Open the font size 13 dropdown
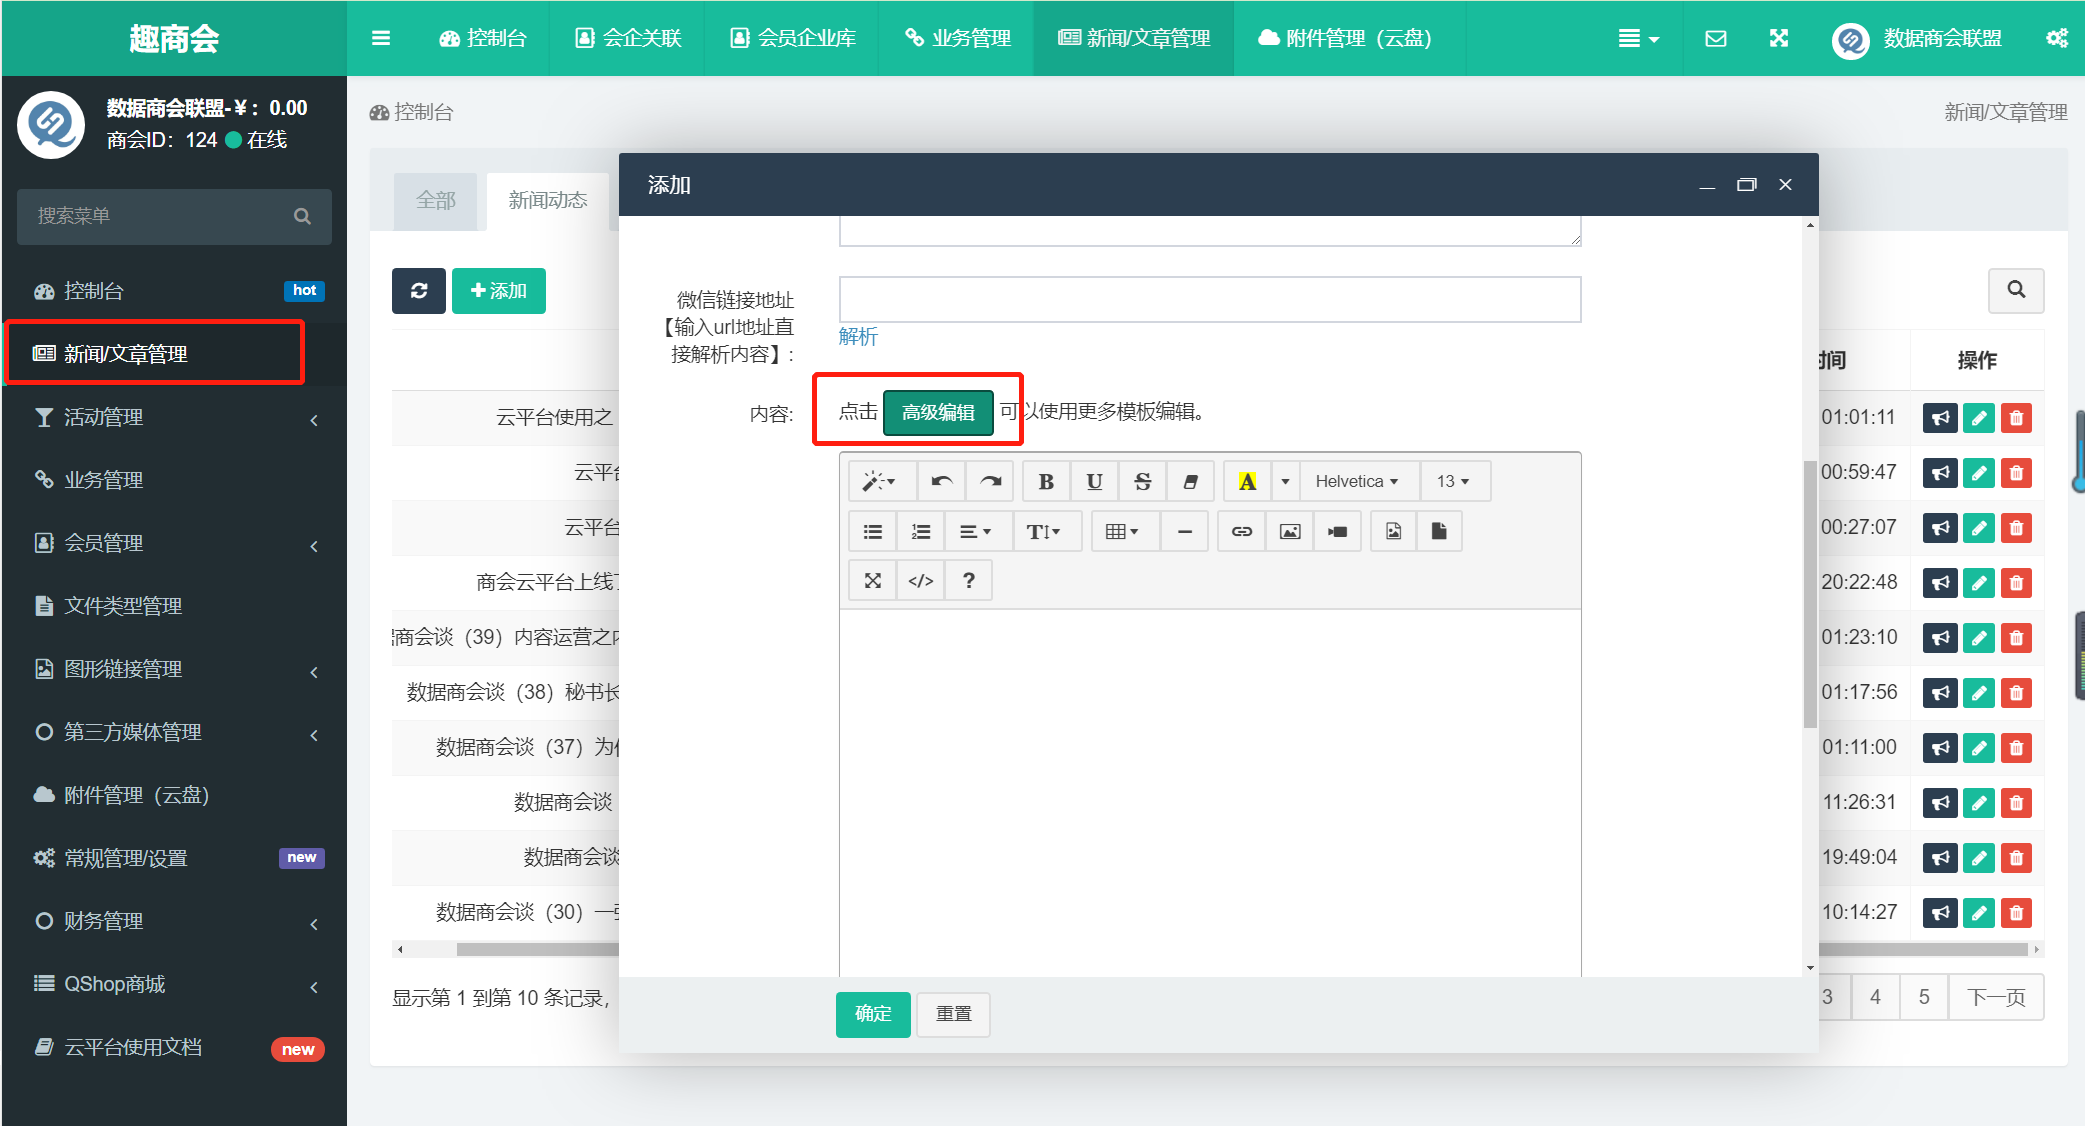The height and width of the screenshot is (1126, 2085). pyautogui.click(x=1452, y=482)
